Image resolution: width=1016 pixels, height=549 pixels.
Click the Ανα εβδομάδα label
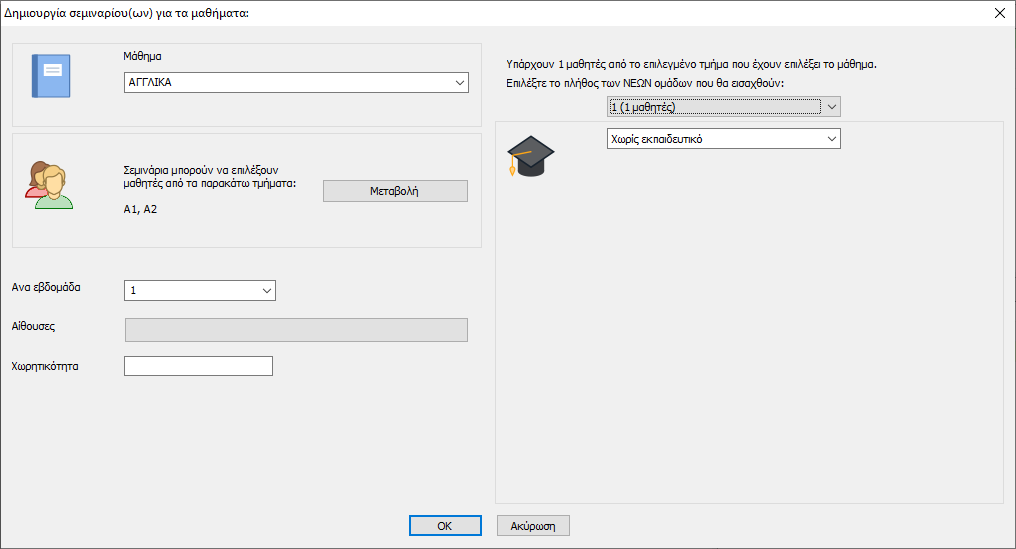(46, 287)
